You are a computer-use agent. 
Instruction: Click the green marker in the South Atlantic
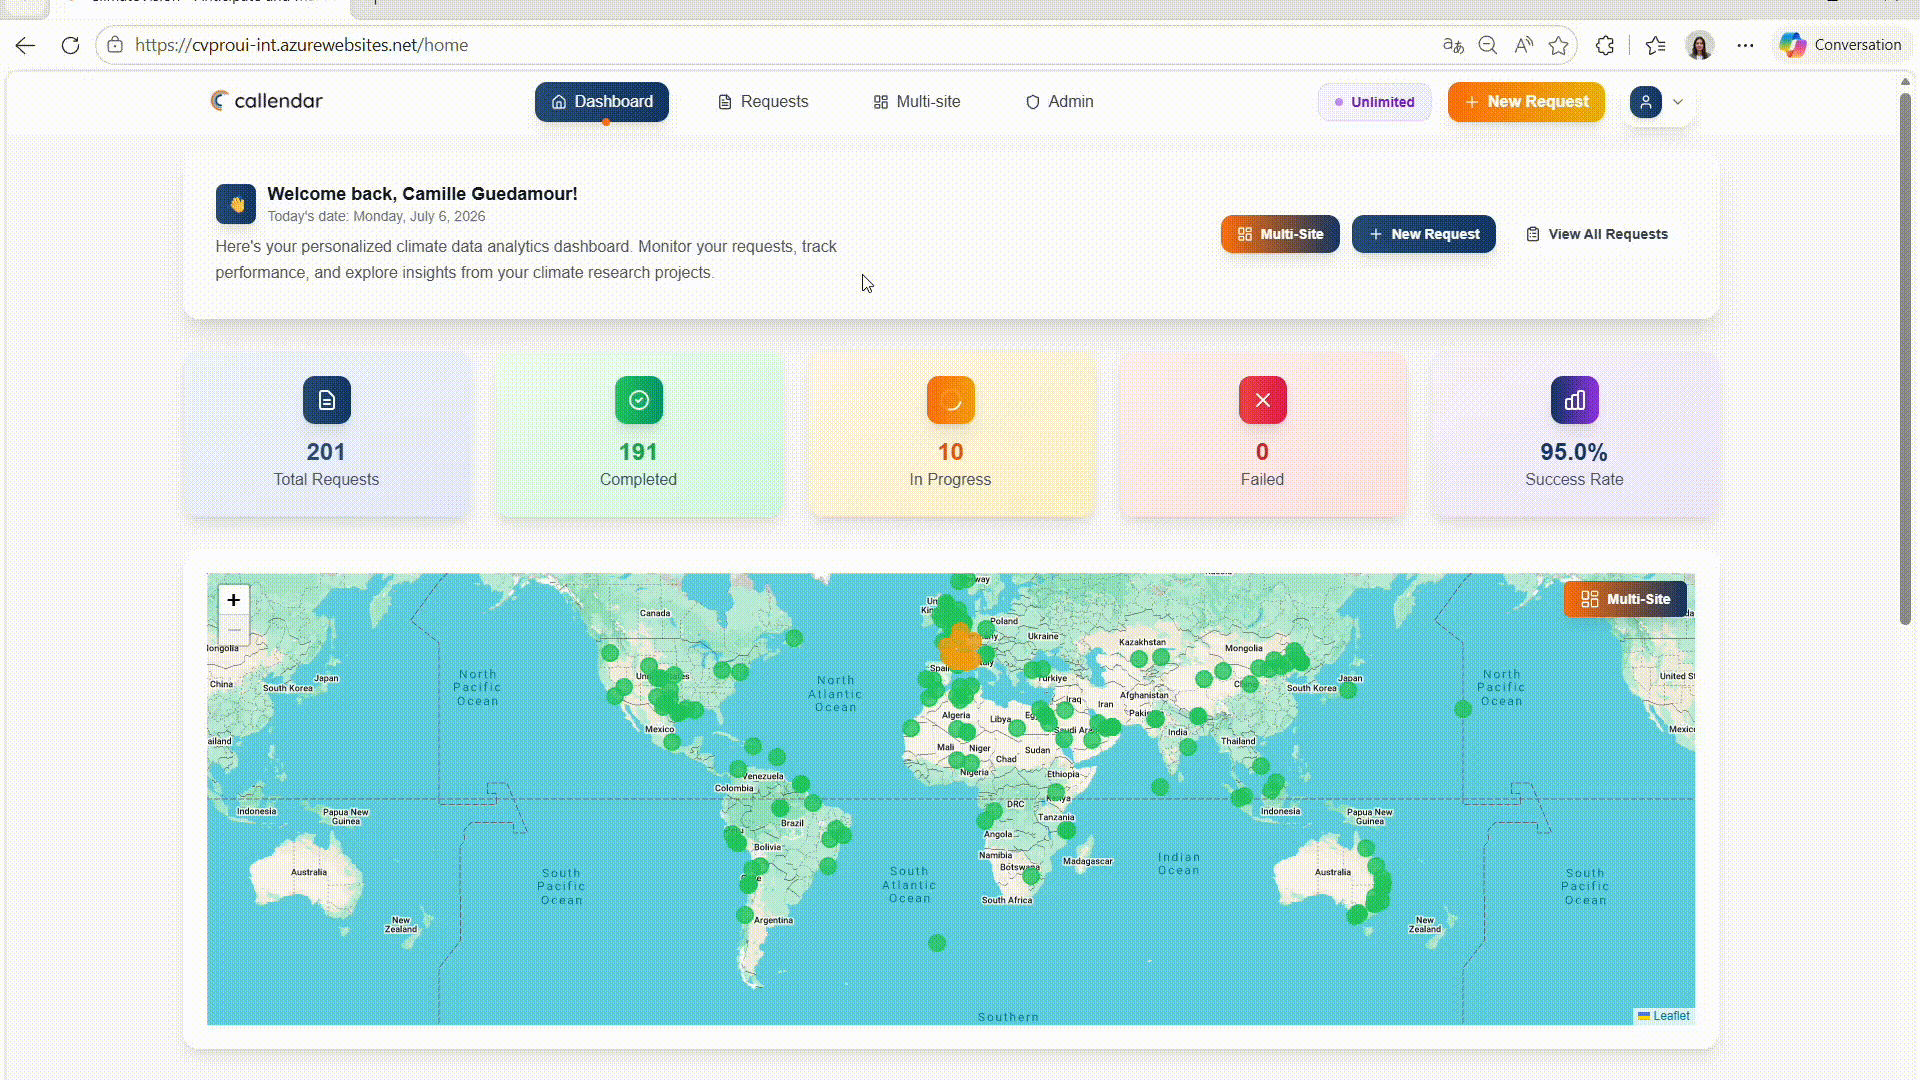tap(937, 943)
